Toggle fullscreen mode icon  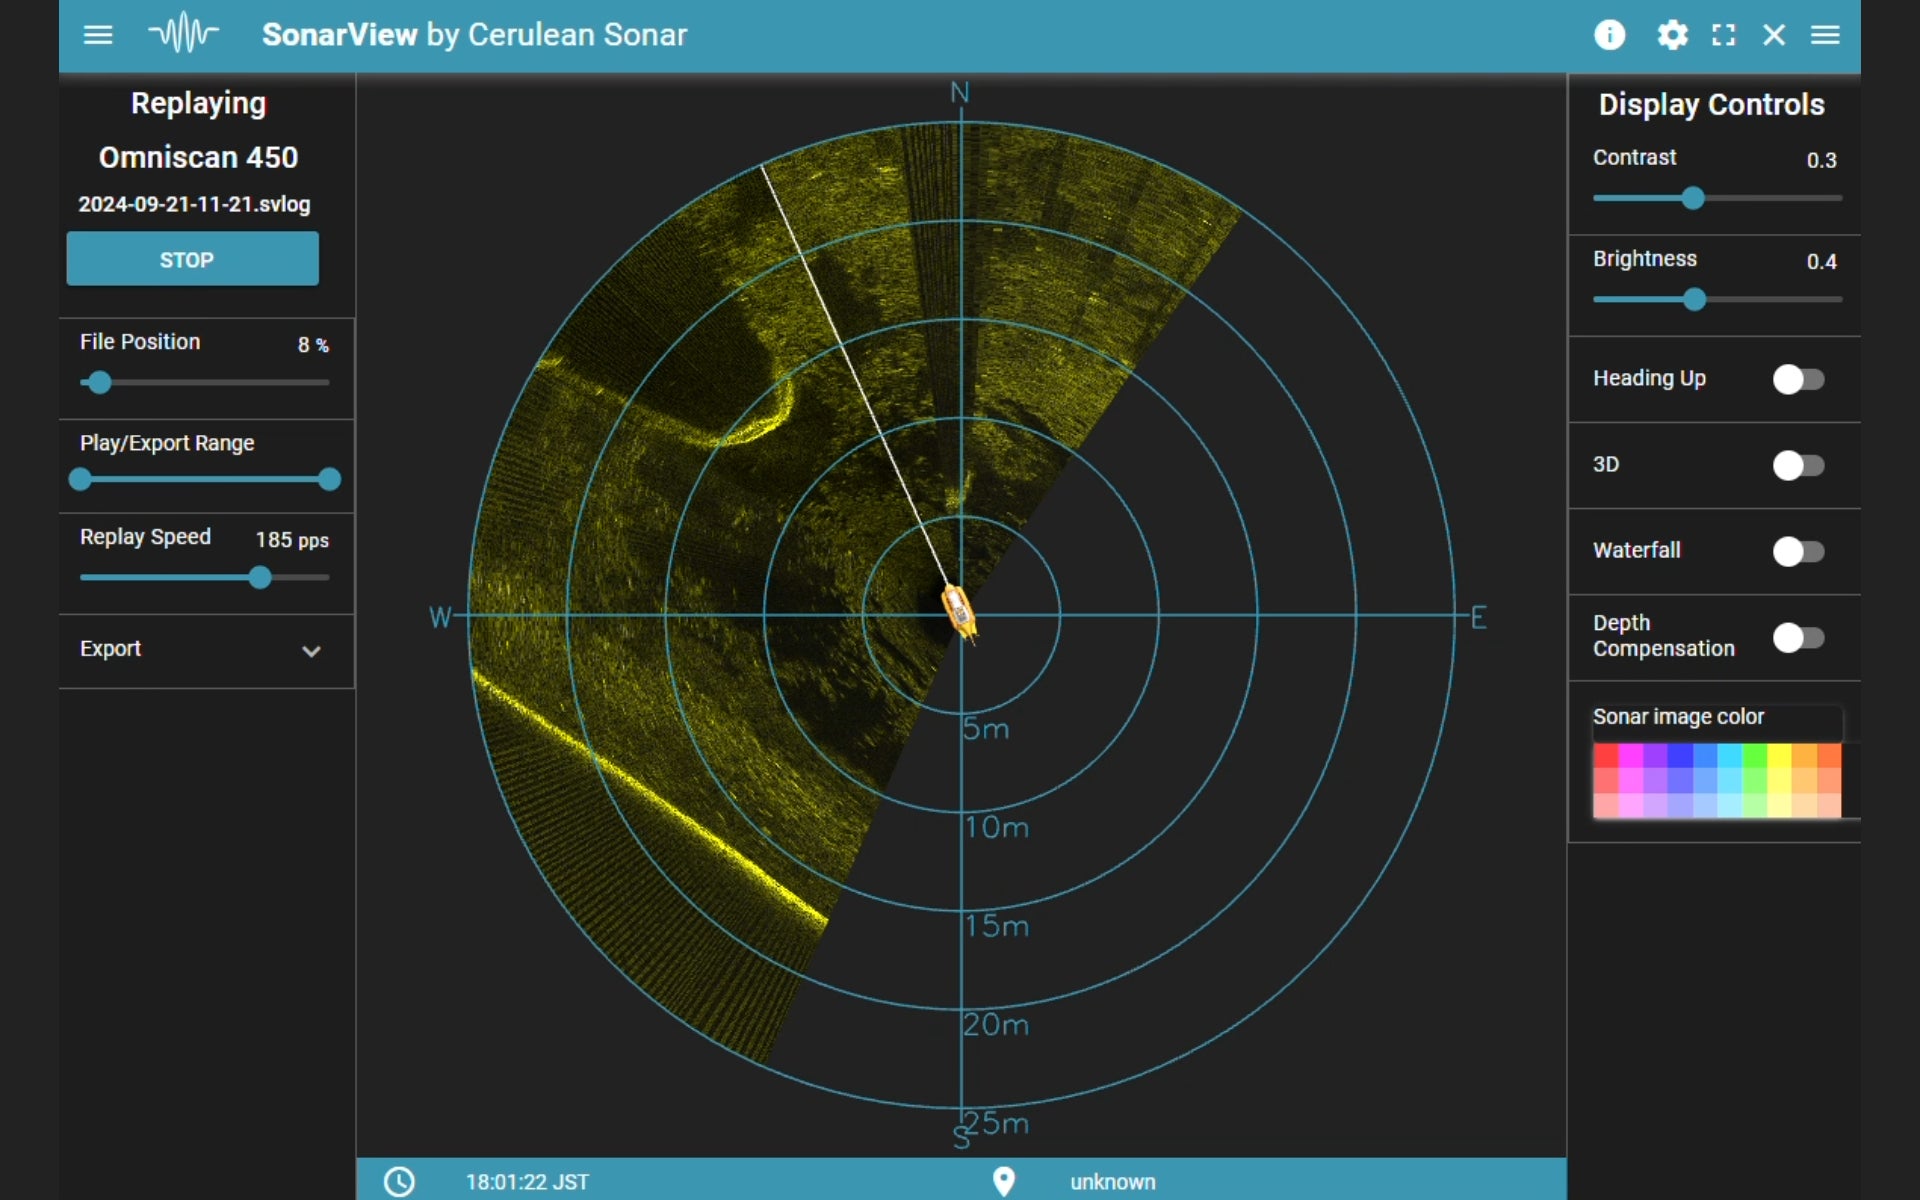1723,35
